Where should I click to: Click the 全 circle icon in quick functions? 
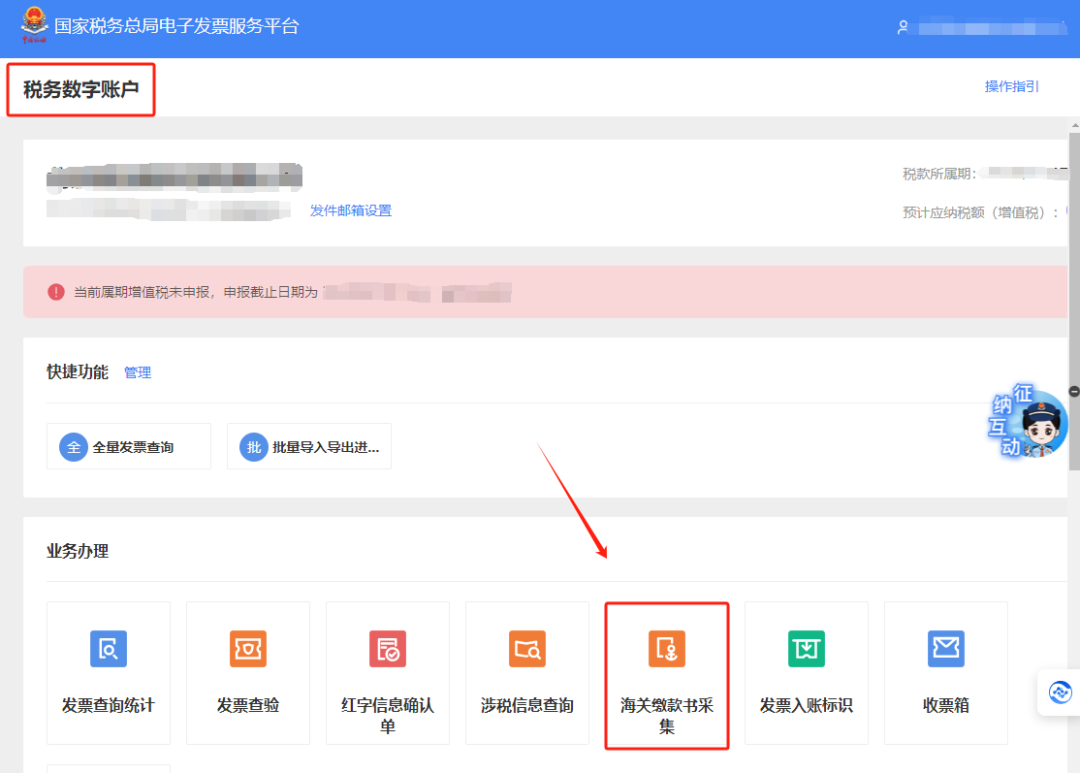pos(74,447)
